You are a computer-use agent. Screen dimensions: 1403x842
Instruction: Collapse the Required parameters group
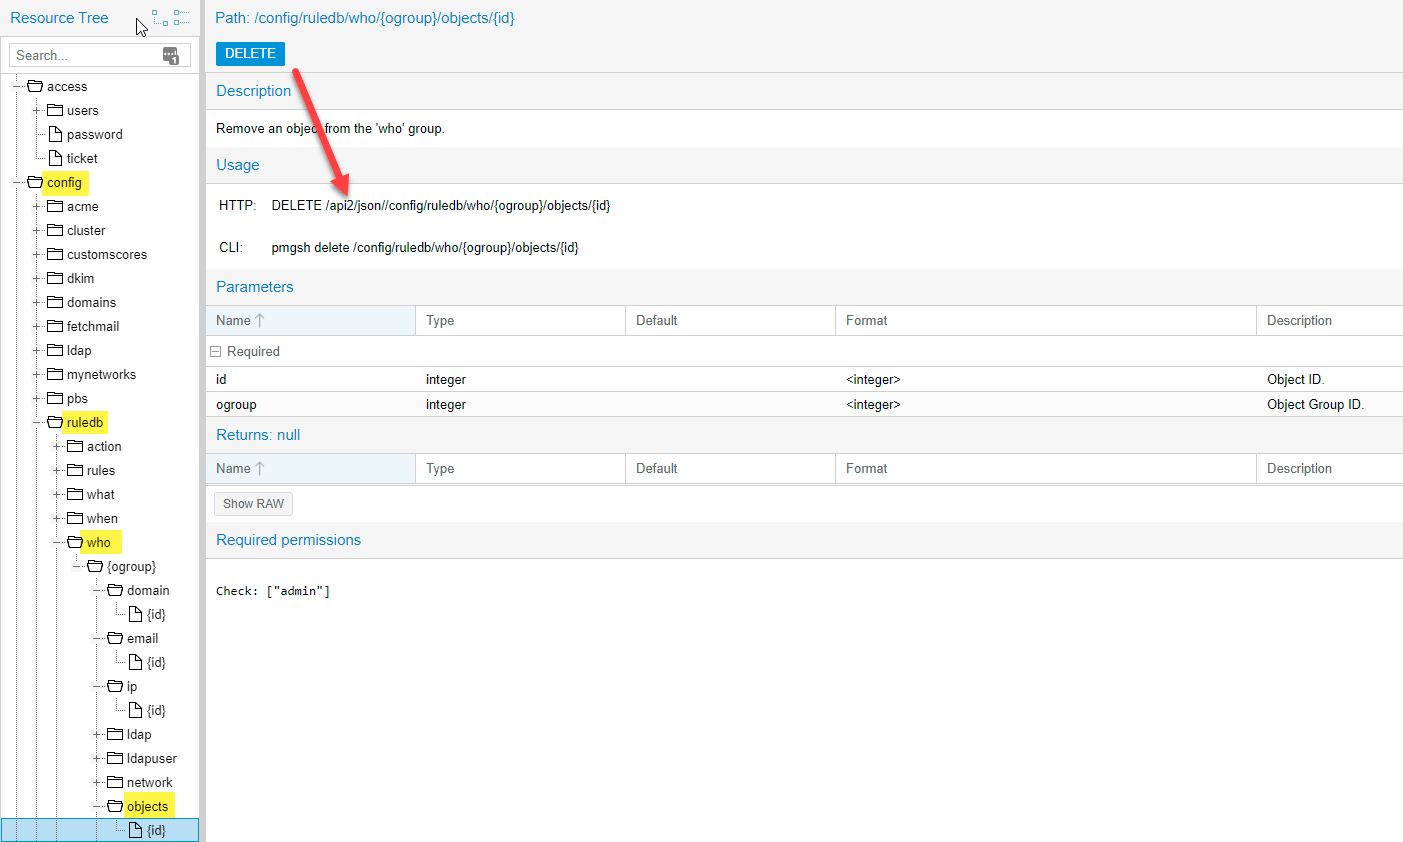click(x=215, y=351)
